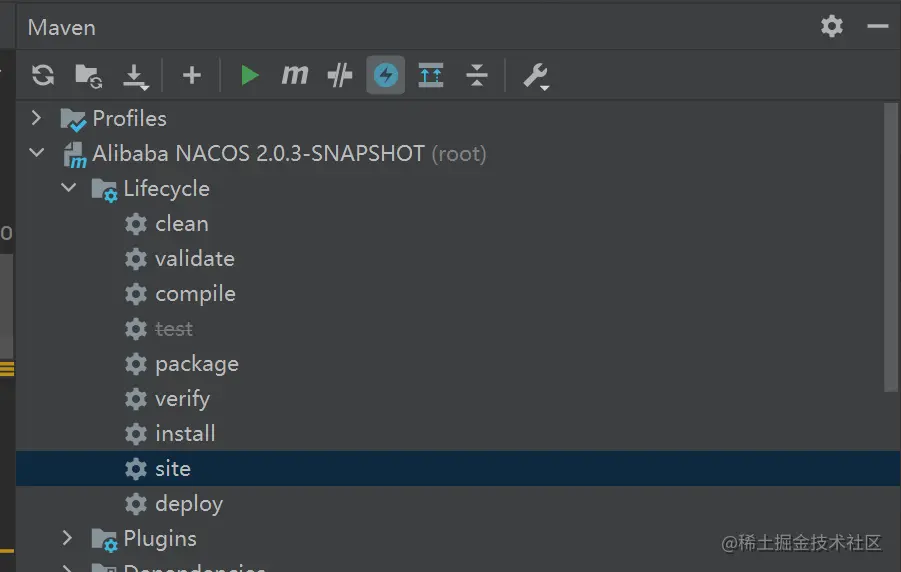901x572 pixels.
Task: Click the gear icon beside deploy
Action: (x=136, y=504)
